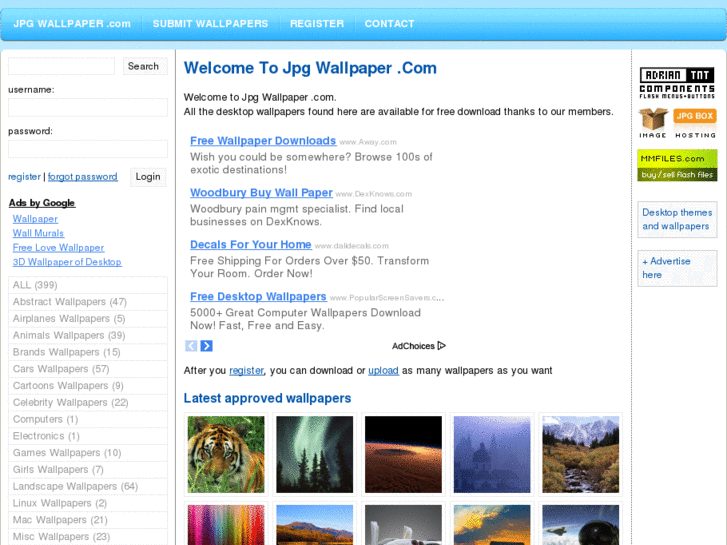
Task: Open the Wall Murals ad link
Action: click(38, 233)
